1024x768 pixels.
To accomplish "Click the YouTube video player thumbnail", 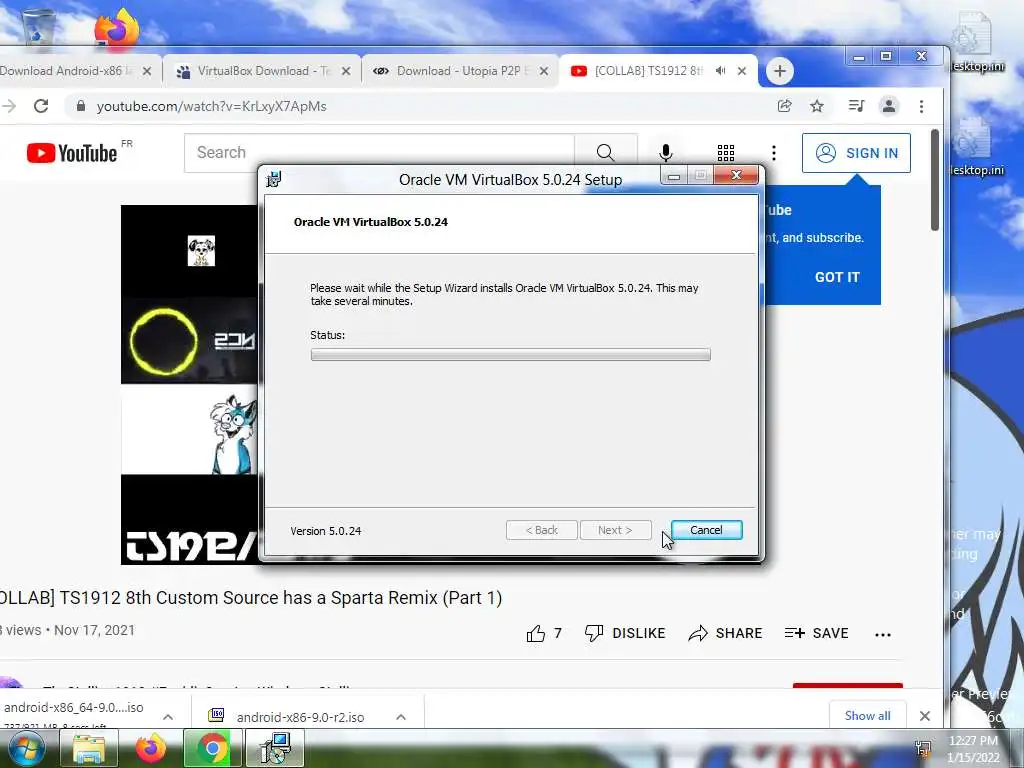I will (189, 384).
